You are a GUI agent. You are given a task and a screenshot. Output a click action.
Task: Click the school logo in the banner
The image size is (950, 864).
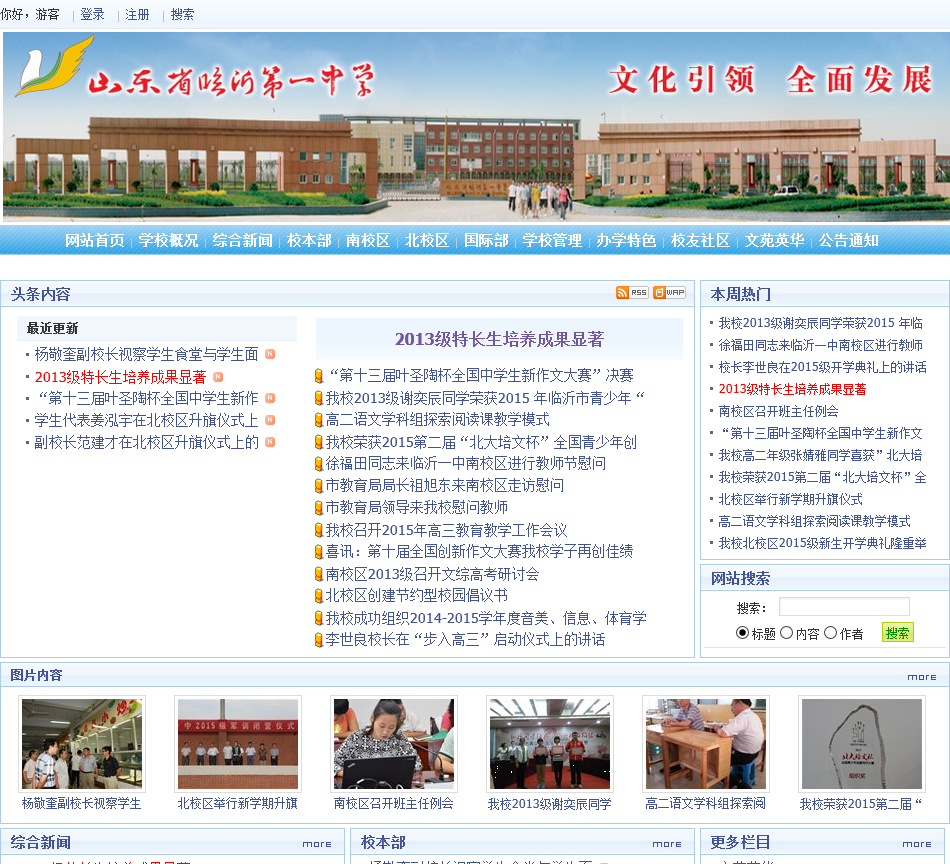pyautogui.click(x=55, y=65)
